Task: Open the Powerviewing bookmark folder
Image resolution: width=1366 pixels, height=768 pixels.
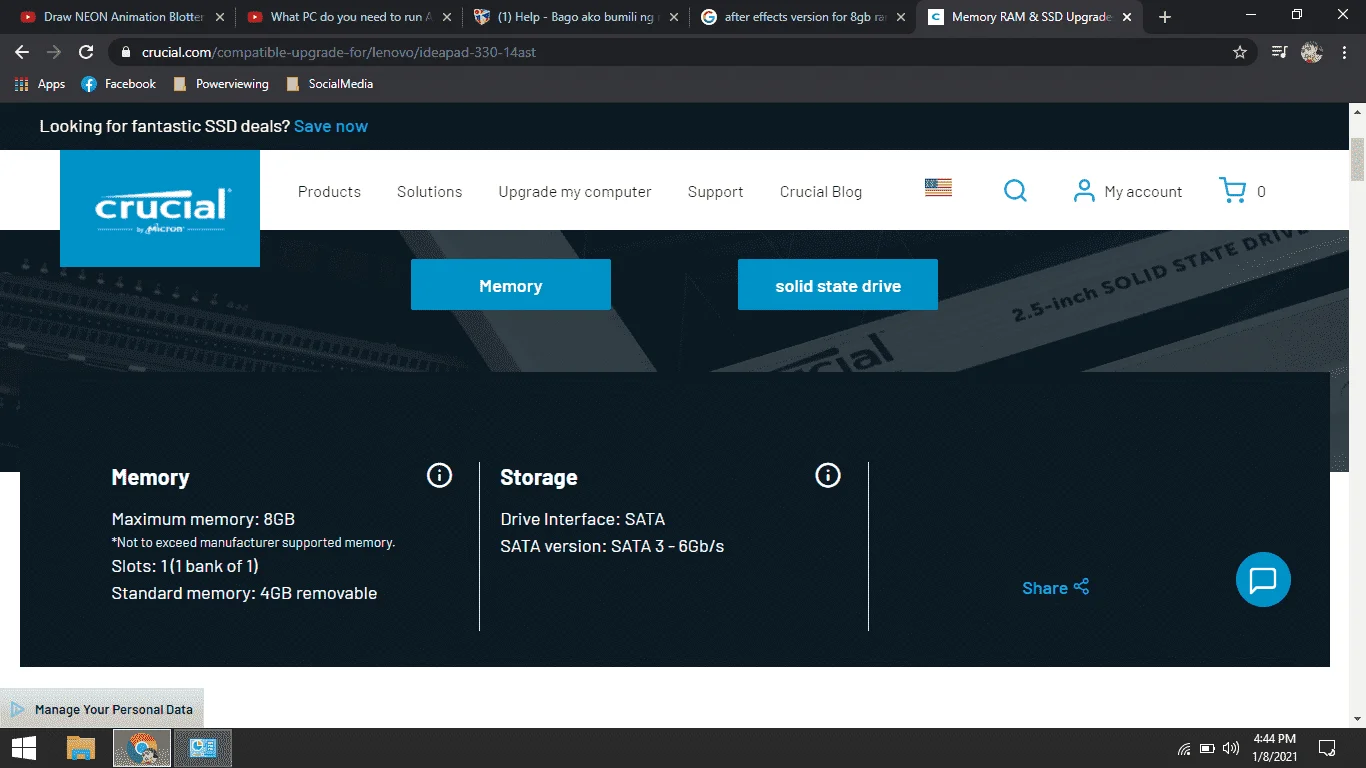Action: pos(221,84)
